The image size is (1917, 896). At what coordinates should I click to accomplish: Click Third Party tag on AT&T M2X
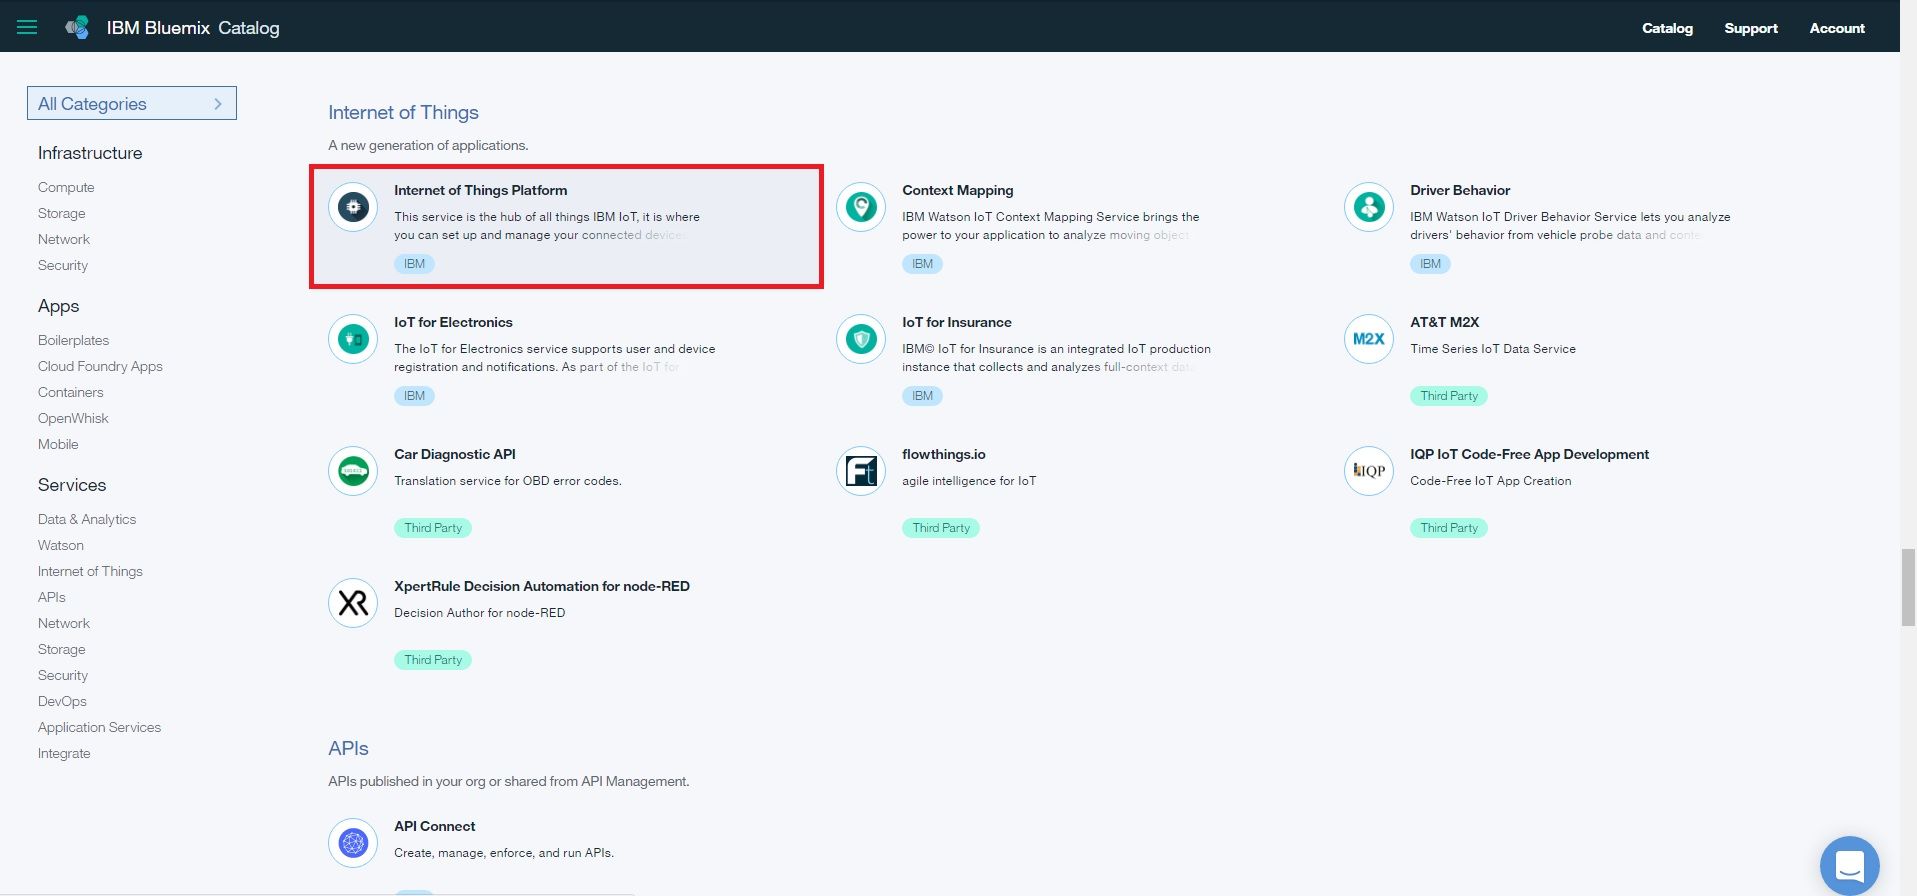click(x=1449, y=396)
